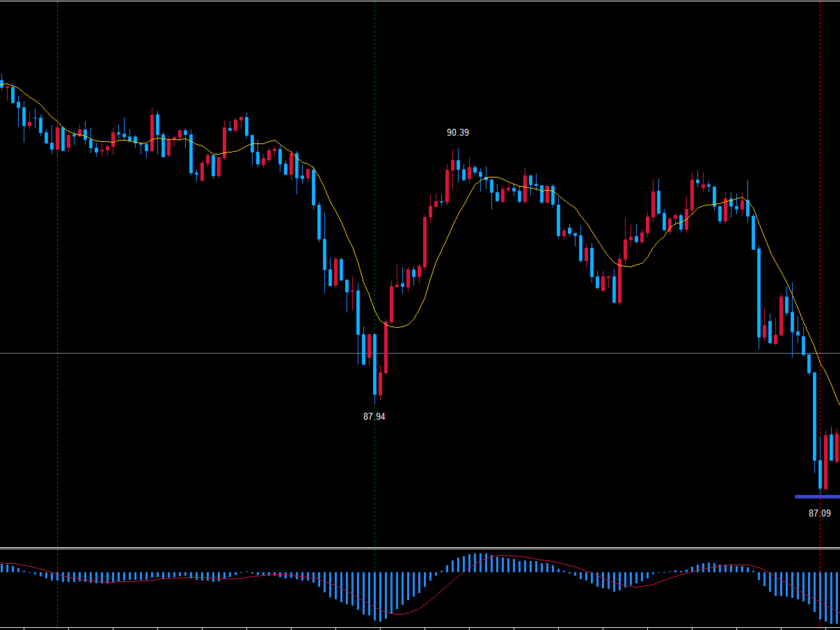Select the blue horizontal line above 87.09
The height and width of the screenshot is (630, 840).
(x=815, y=496)
